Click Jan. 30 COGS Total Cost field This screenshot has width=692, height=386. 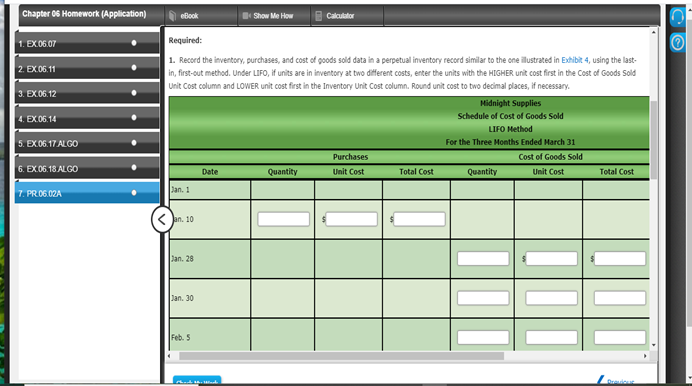[620, 298]
